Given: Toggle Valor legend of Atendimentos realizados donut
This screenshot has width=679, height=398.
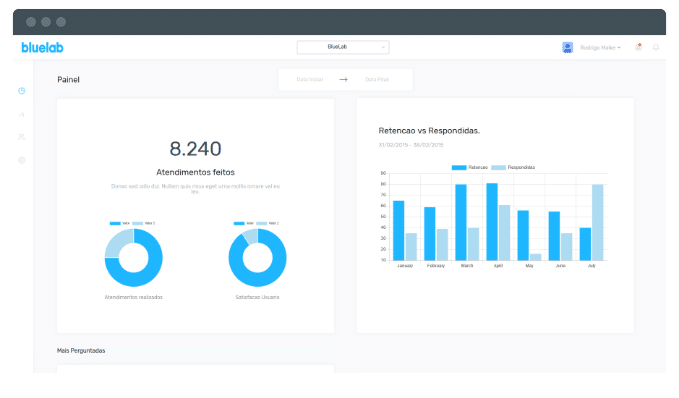Looking at the screenshot, I should tap(120, 223).
